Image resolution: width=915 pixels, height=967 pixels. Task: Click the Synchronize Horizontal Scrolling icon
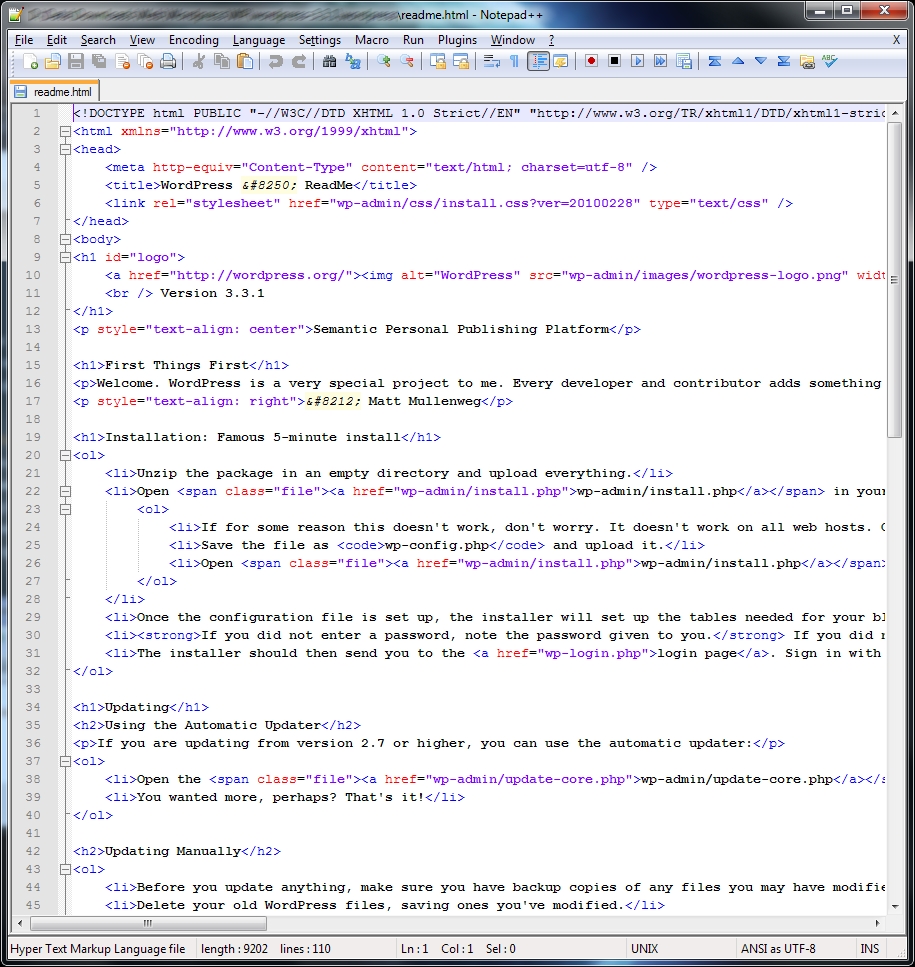[461, 61]
